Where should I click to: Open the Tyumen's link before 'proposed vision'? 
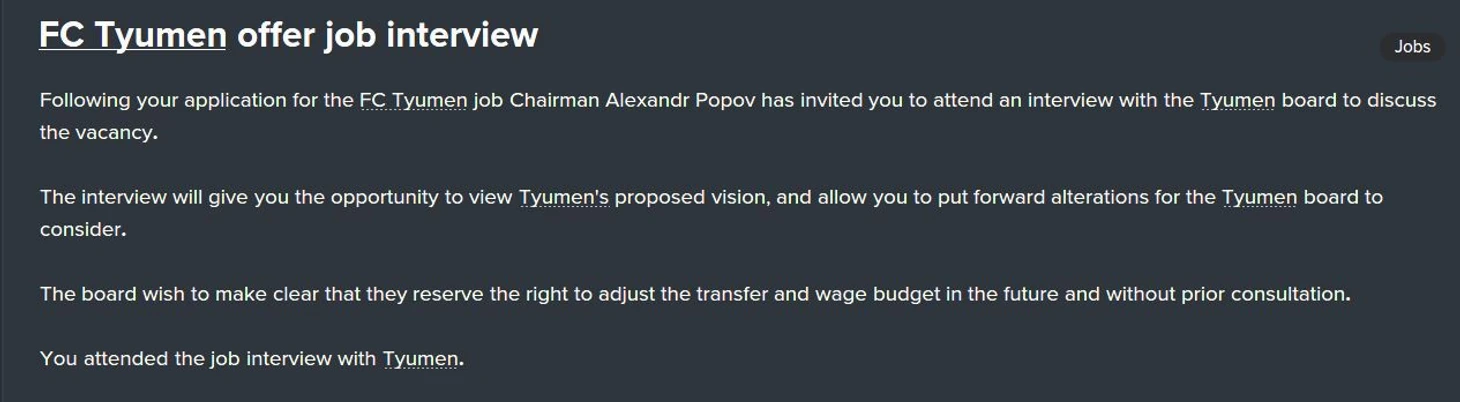[563, 197]
